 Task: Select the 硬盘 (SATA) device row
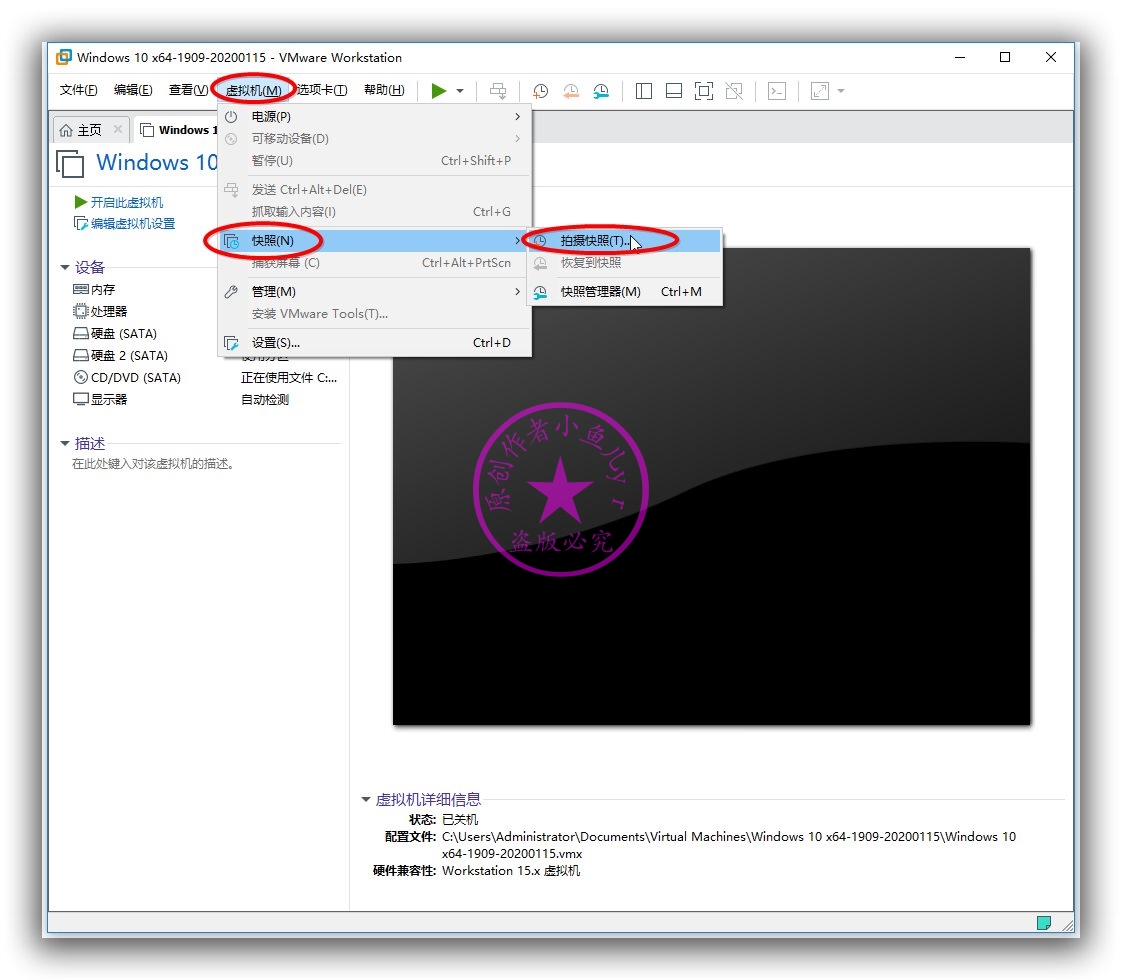pos(114,334)
